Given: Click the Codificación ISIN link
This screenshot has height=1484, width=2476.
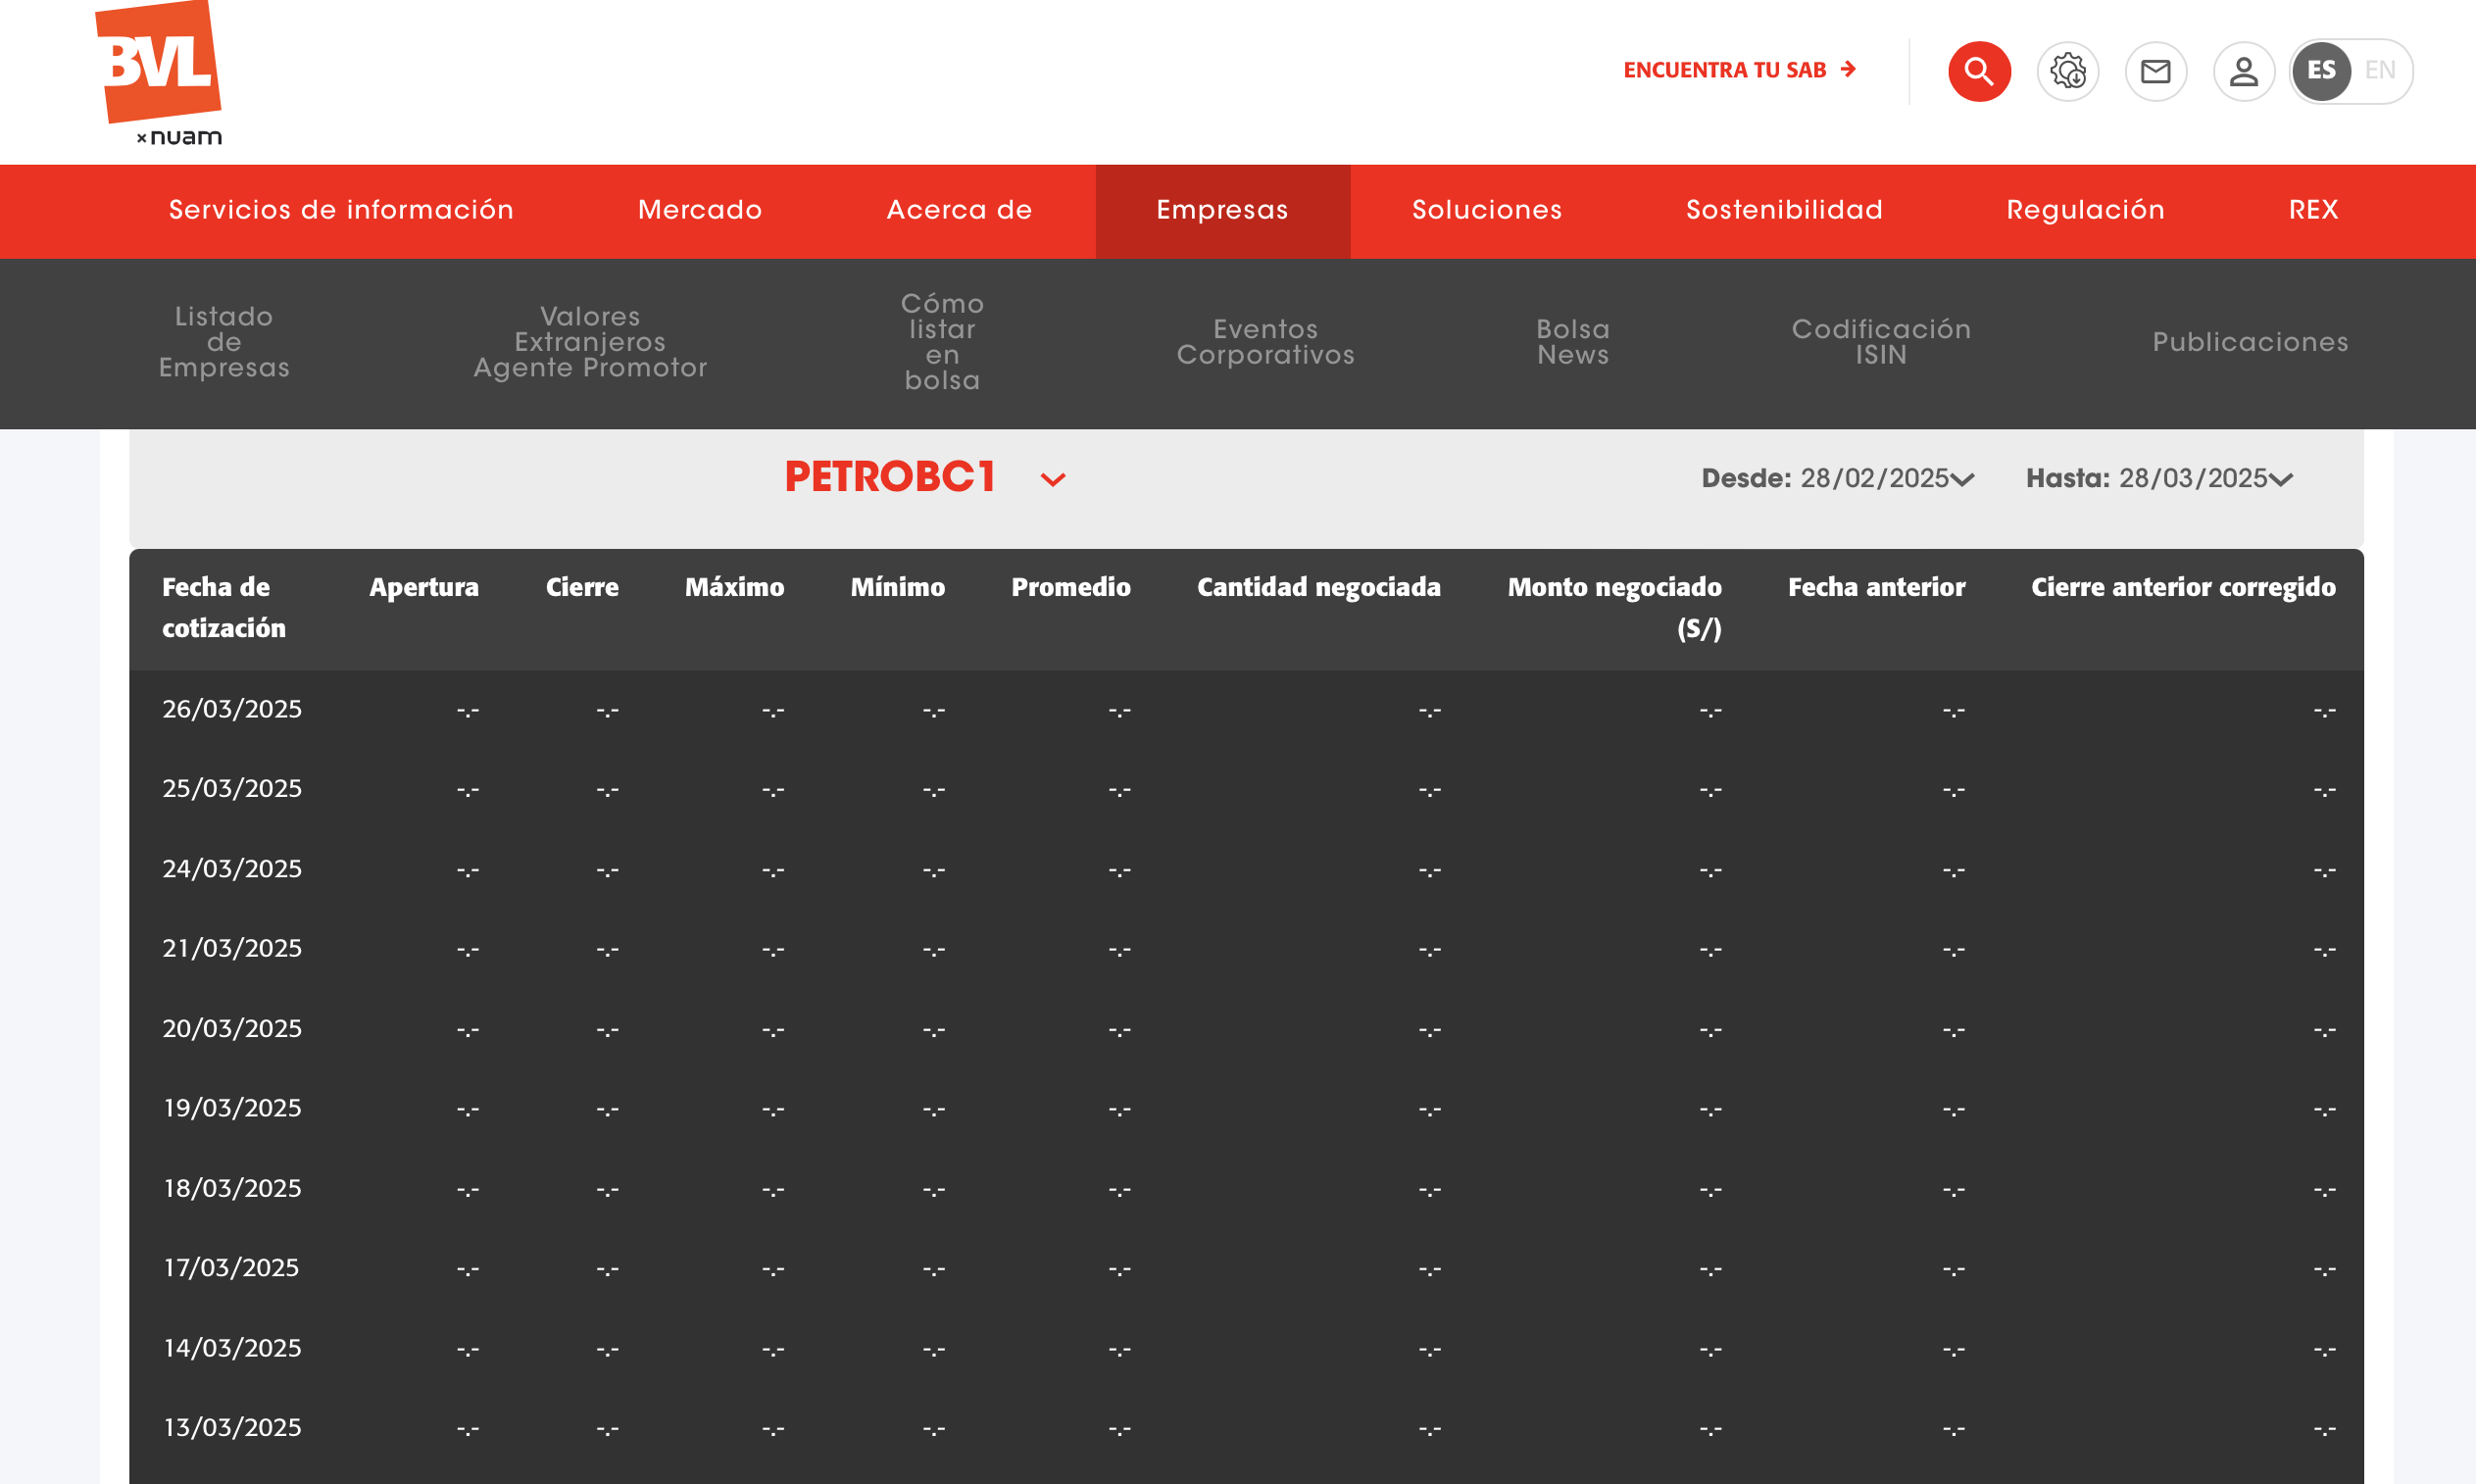Looking at the screenshot, I should tap(1880, 342).
